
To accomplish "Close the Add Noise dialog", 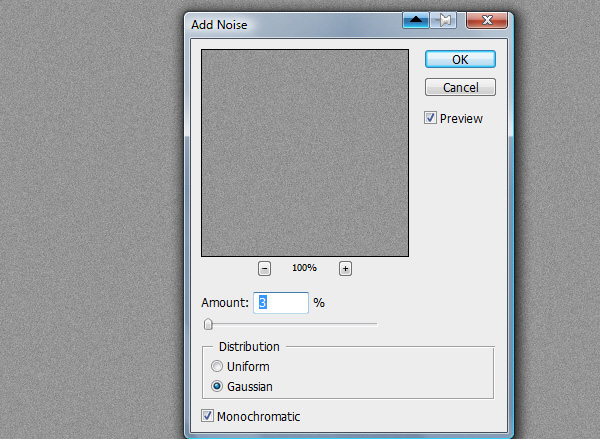I will (x=487, y=20).
